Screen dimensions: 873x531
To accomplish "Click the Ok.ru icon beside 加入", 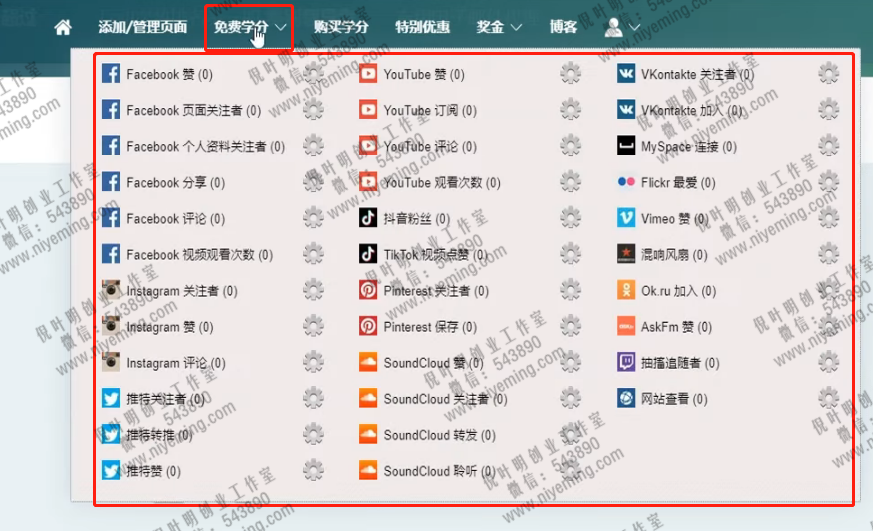I will (x=626, y=290).
